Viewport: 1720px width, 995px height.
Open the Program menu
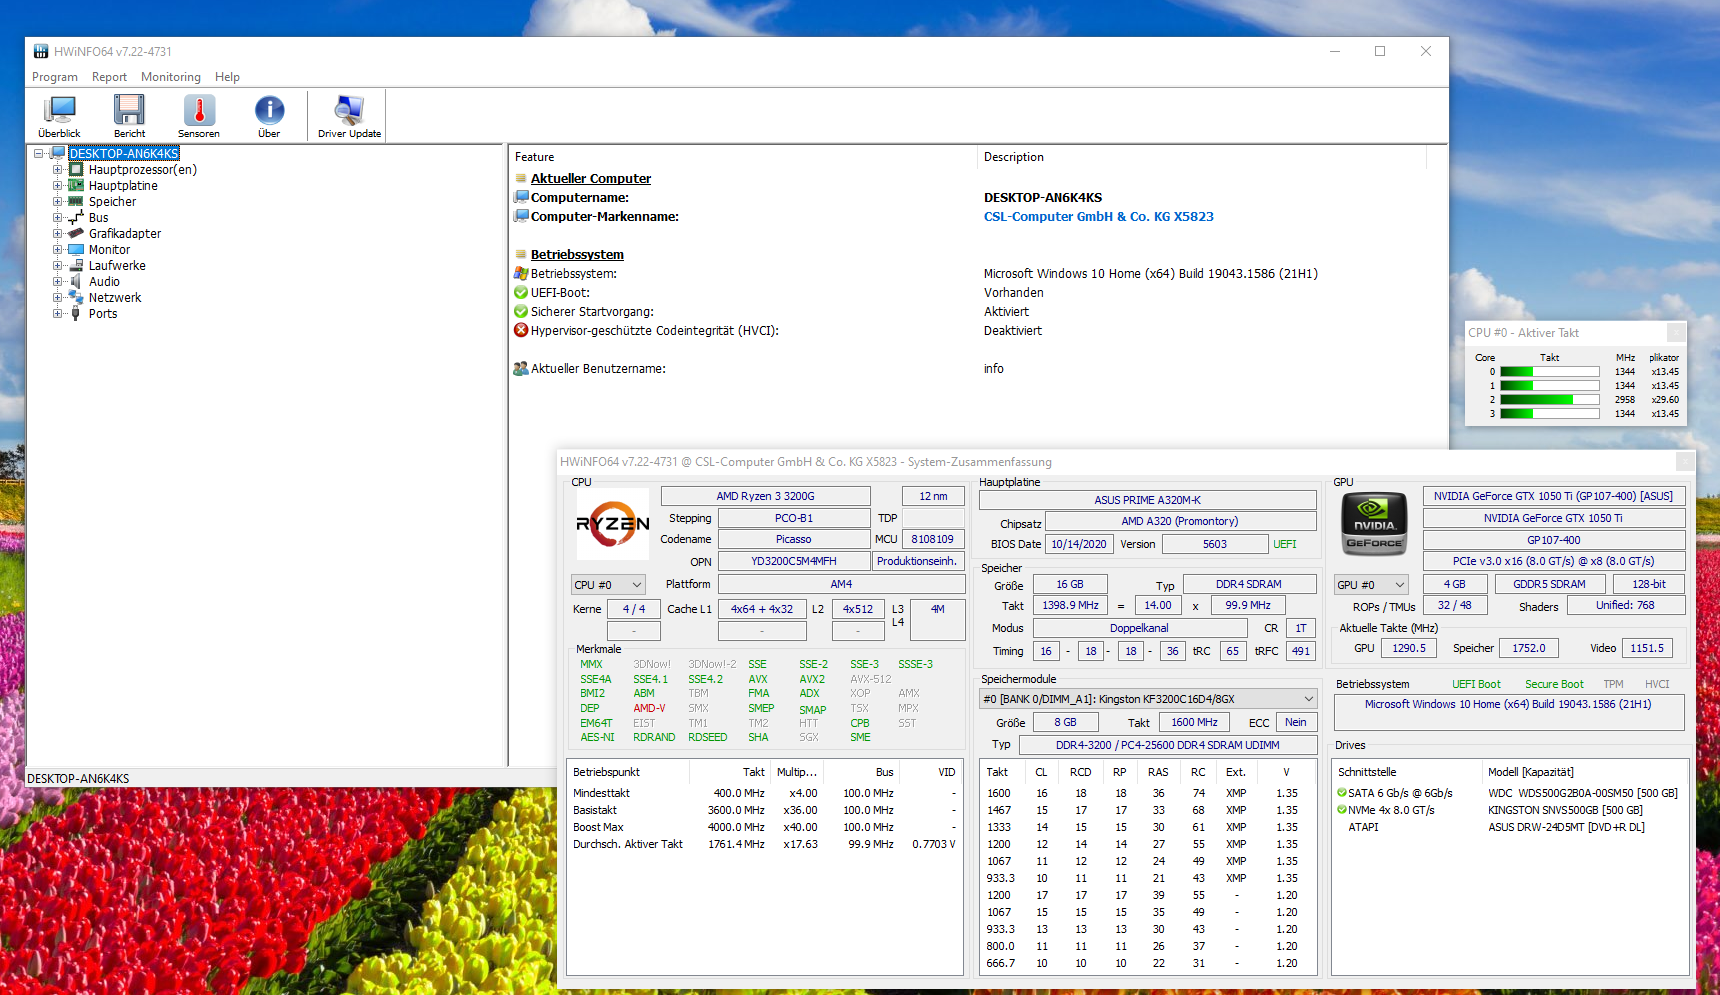(x=55, y=77)
